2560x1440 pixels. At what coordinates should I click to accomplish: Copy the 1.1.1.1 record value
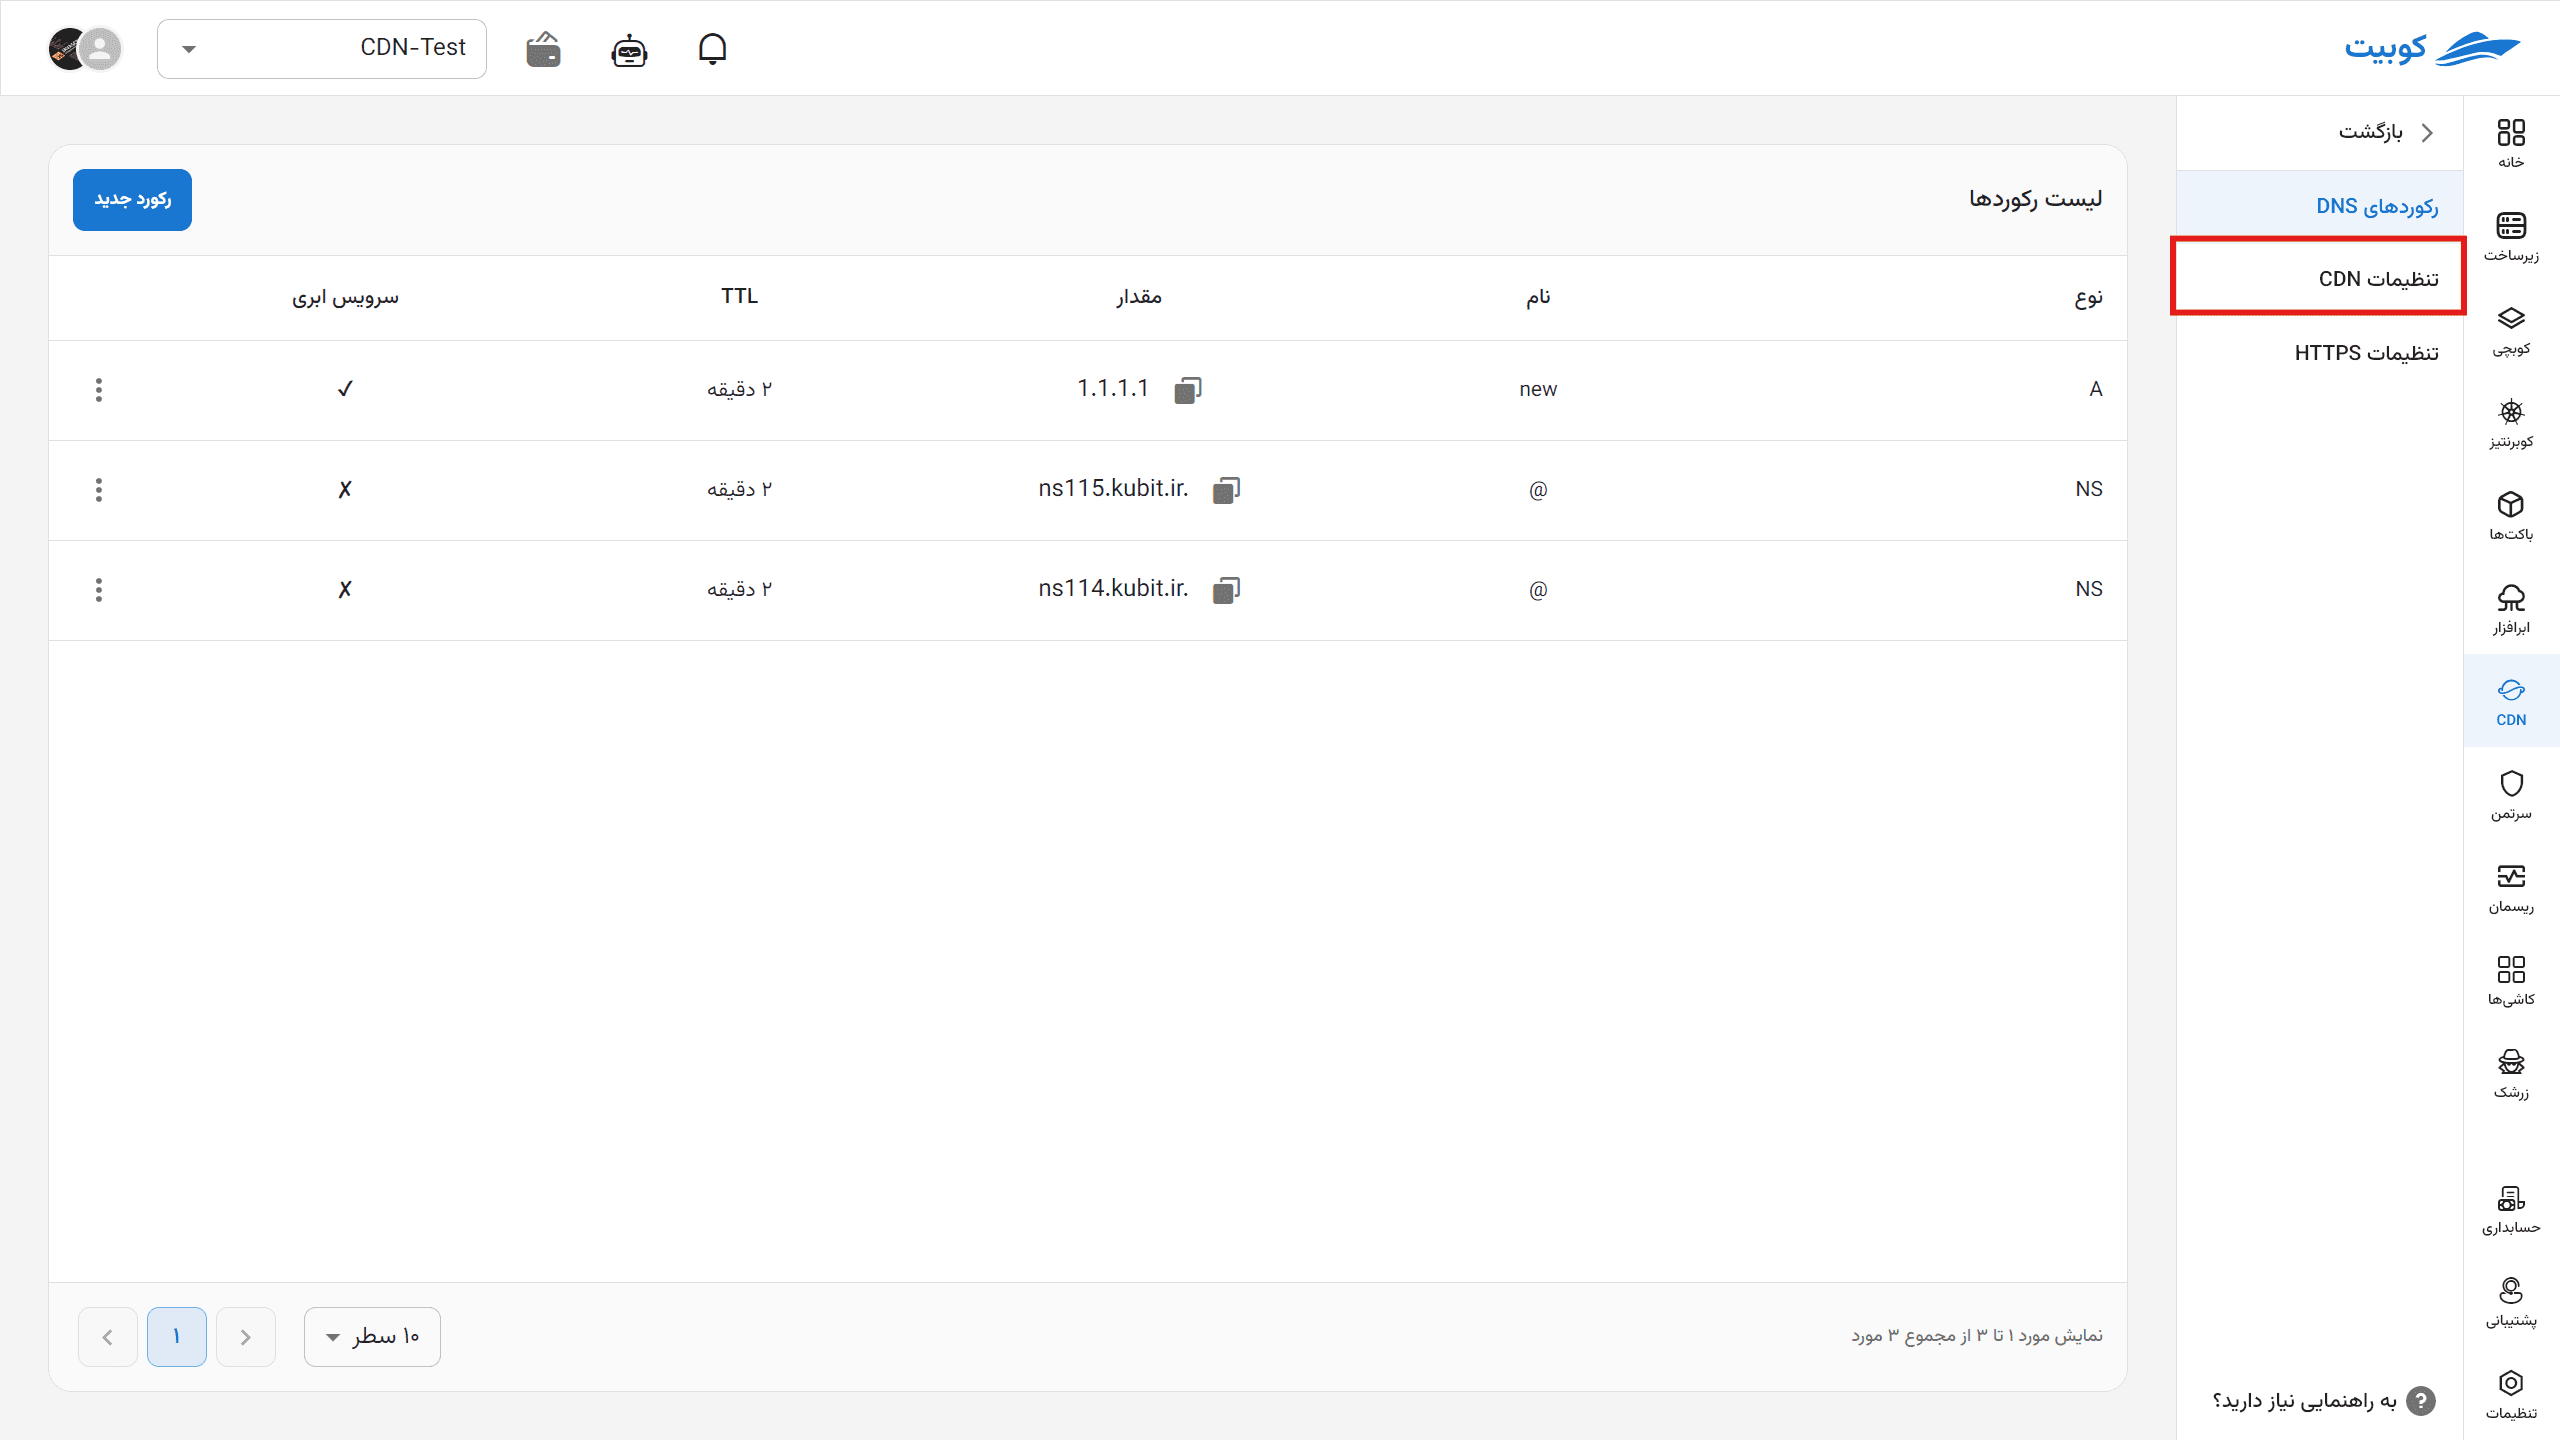coord(1187,390)
